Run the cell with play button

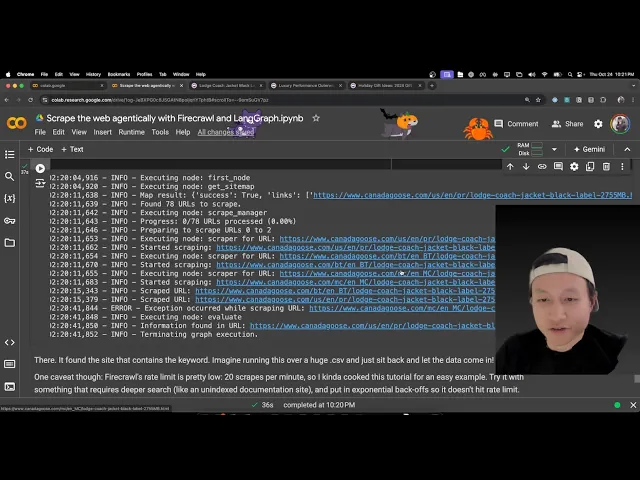tap(40, 168)
